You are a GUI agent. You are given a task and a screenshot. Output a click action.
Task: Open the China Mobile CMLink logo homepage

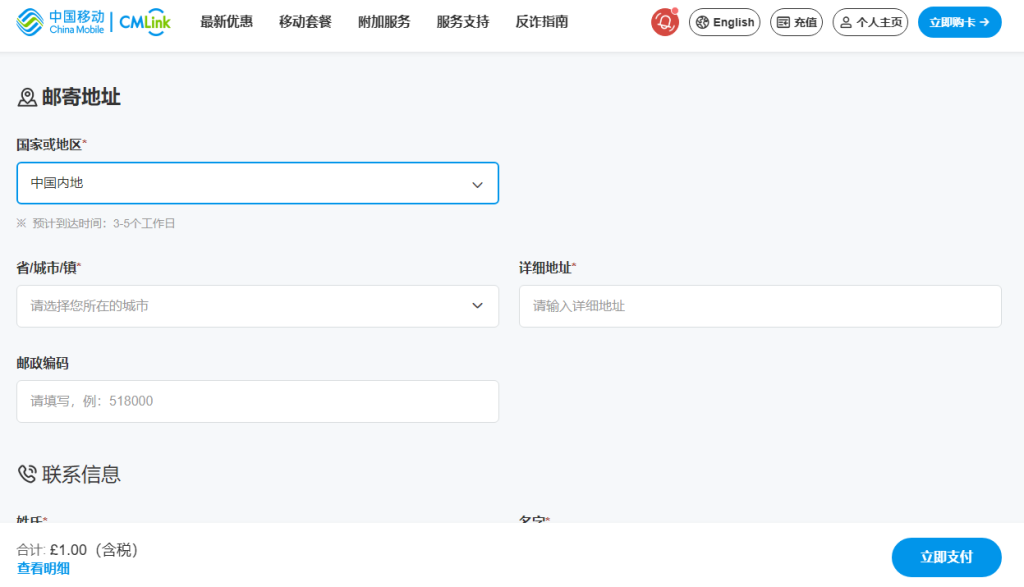[x=93, y=22]
